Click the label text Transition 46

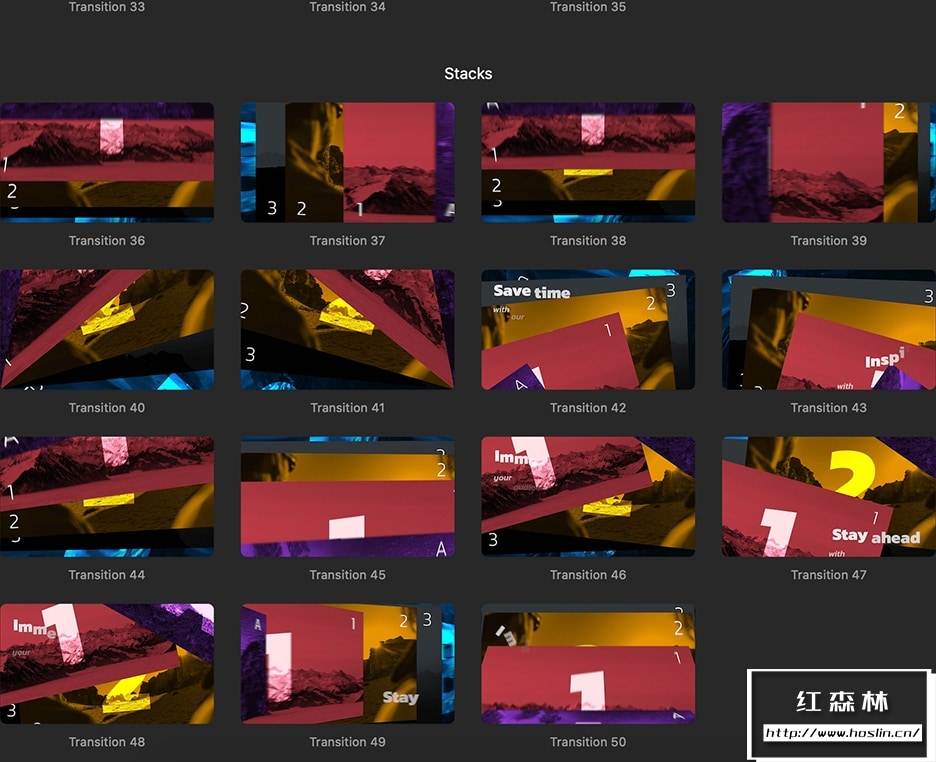coord(588,575)
